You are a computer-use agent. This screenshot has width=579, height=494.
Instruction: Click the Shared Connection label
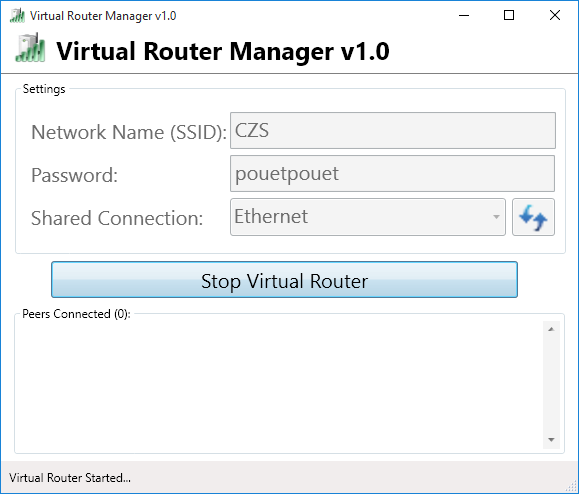(x=117, y=218)
